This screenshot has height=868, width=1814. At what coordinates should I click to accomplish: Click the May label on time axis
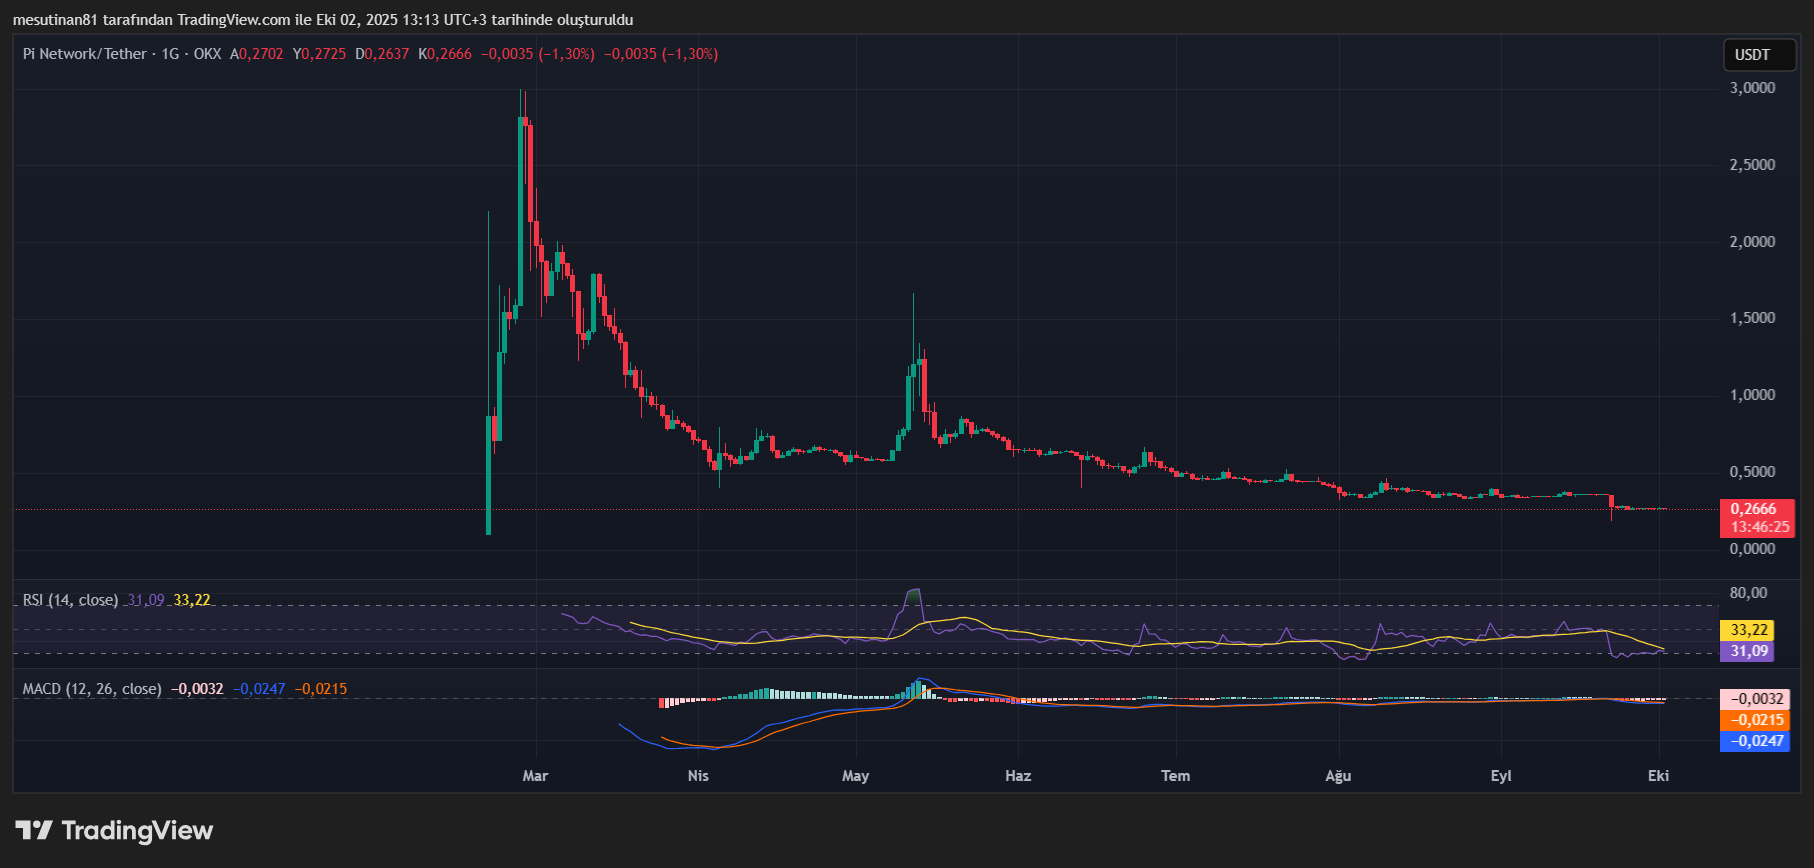tap(855, 776)
